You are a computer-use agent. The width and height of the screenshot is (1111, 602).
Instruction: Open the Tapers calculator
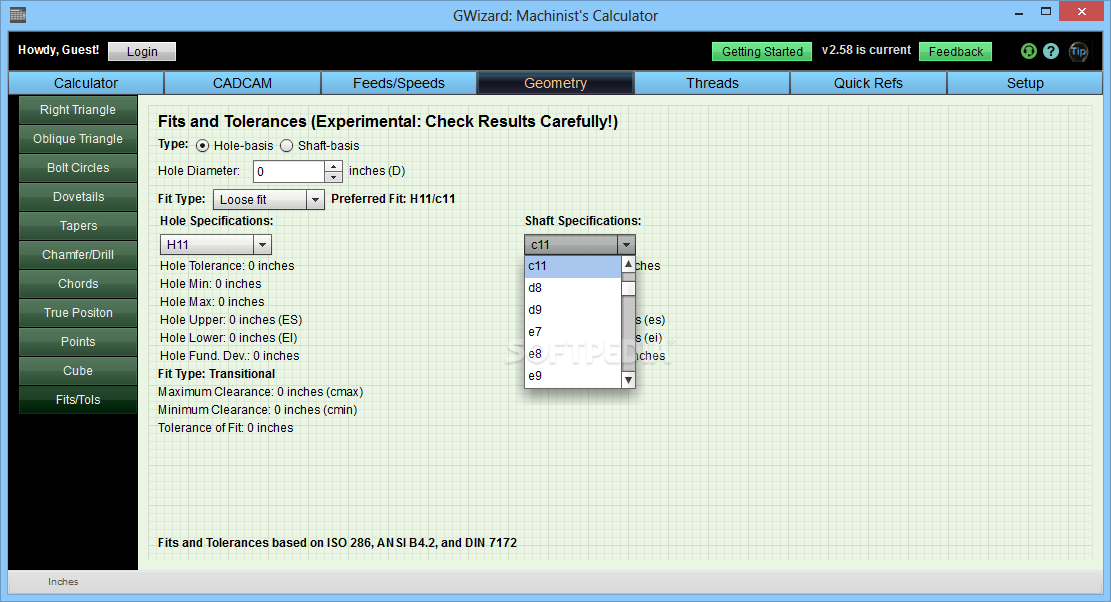78,226
